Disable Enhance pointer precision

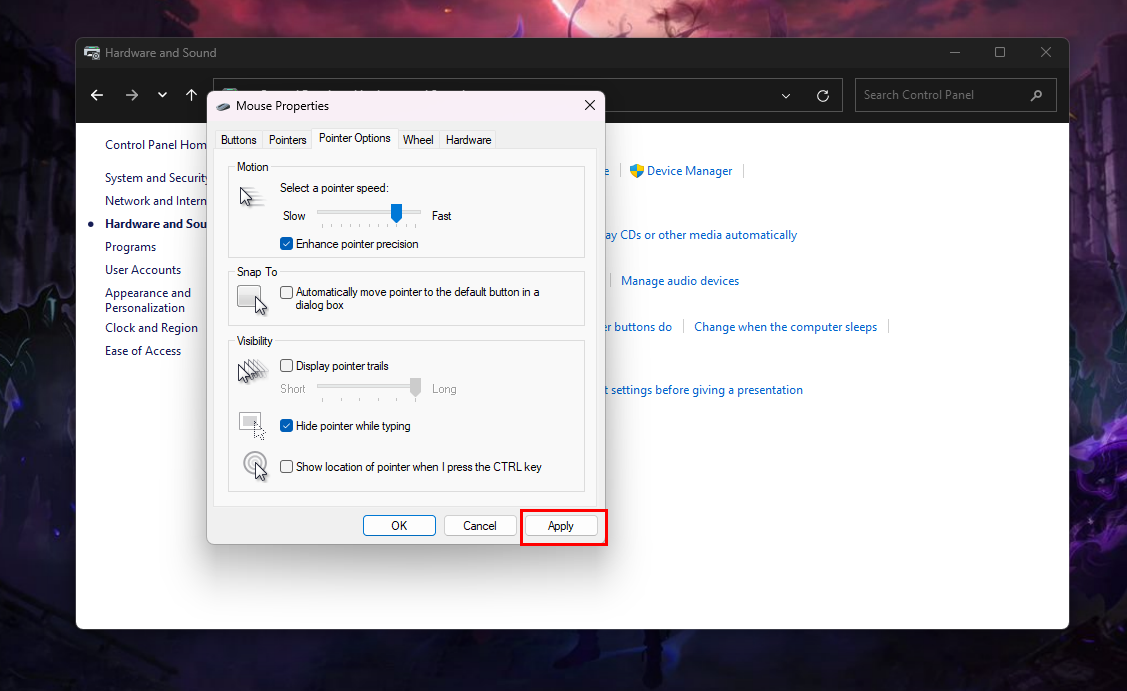(286, 243)
